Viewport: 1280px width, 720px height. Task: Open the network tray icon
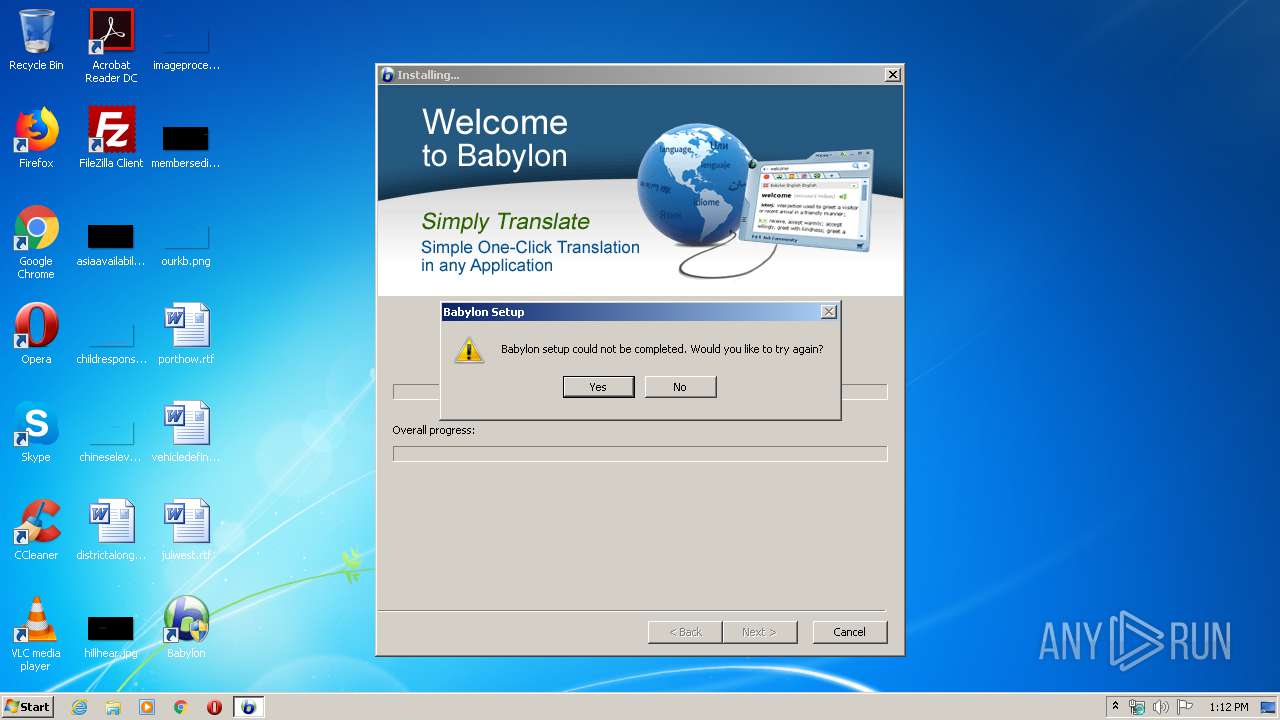[1137, 707]
